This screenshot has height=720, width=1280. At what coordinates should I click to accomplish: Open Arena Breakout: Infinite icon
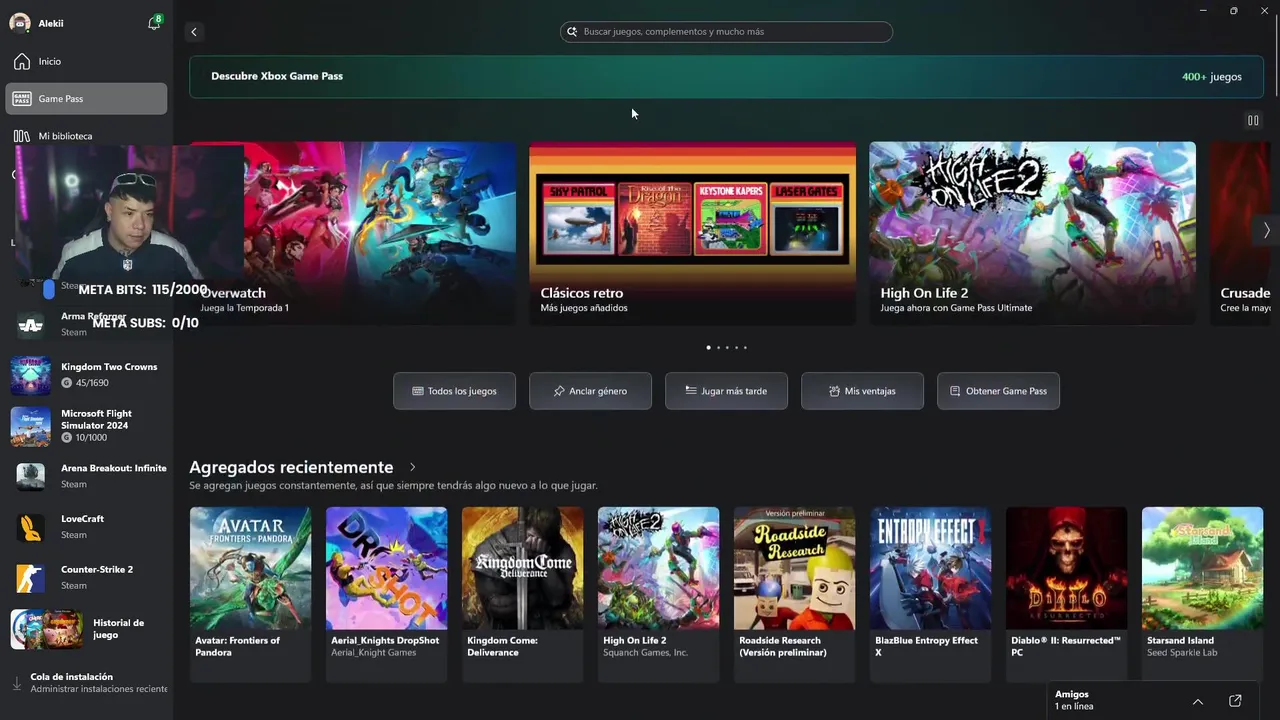[30, 477]
